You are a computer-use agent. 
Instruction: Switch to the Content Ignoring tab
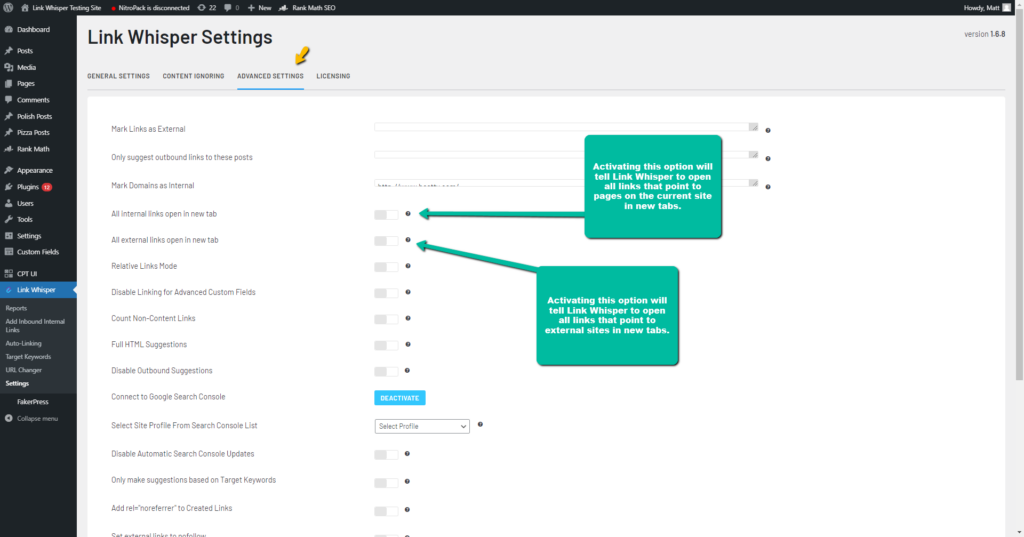pyautogui.click(x=193, y=76)
